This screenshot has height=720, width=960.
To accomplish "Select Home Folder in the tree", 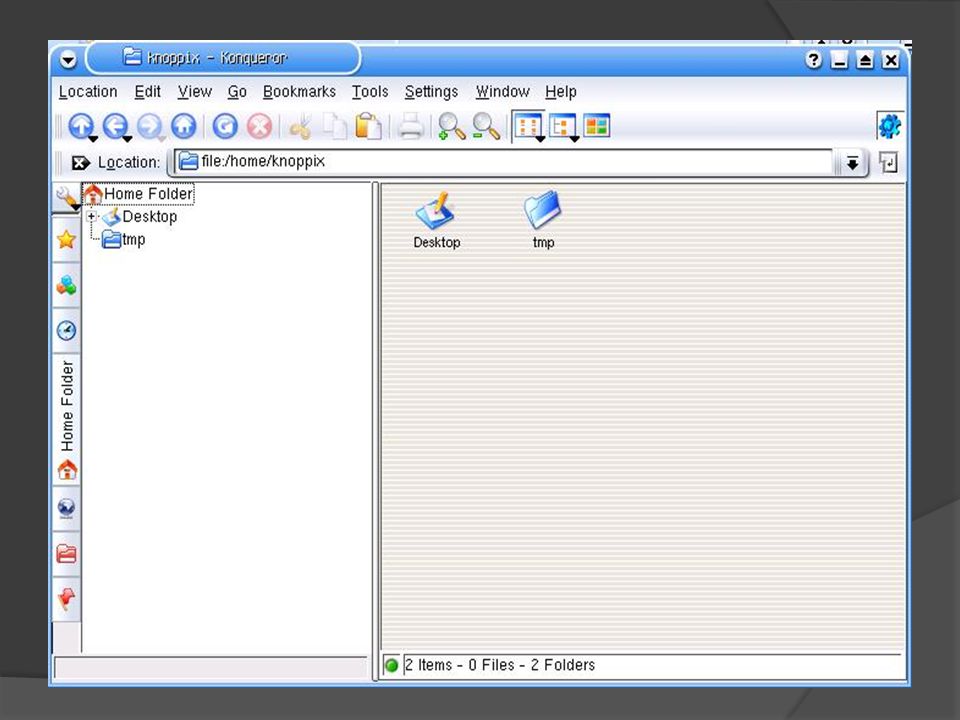I will click(x=139, y=194).
